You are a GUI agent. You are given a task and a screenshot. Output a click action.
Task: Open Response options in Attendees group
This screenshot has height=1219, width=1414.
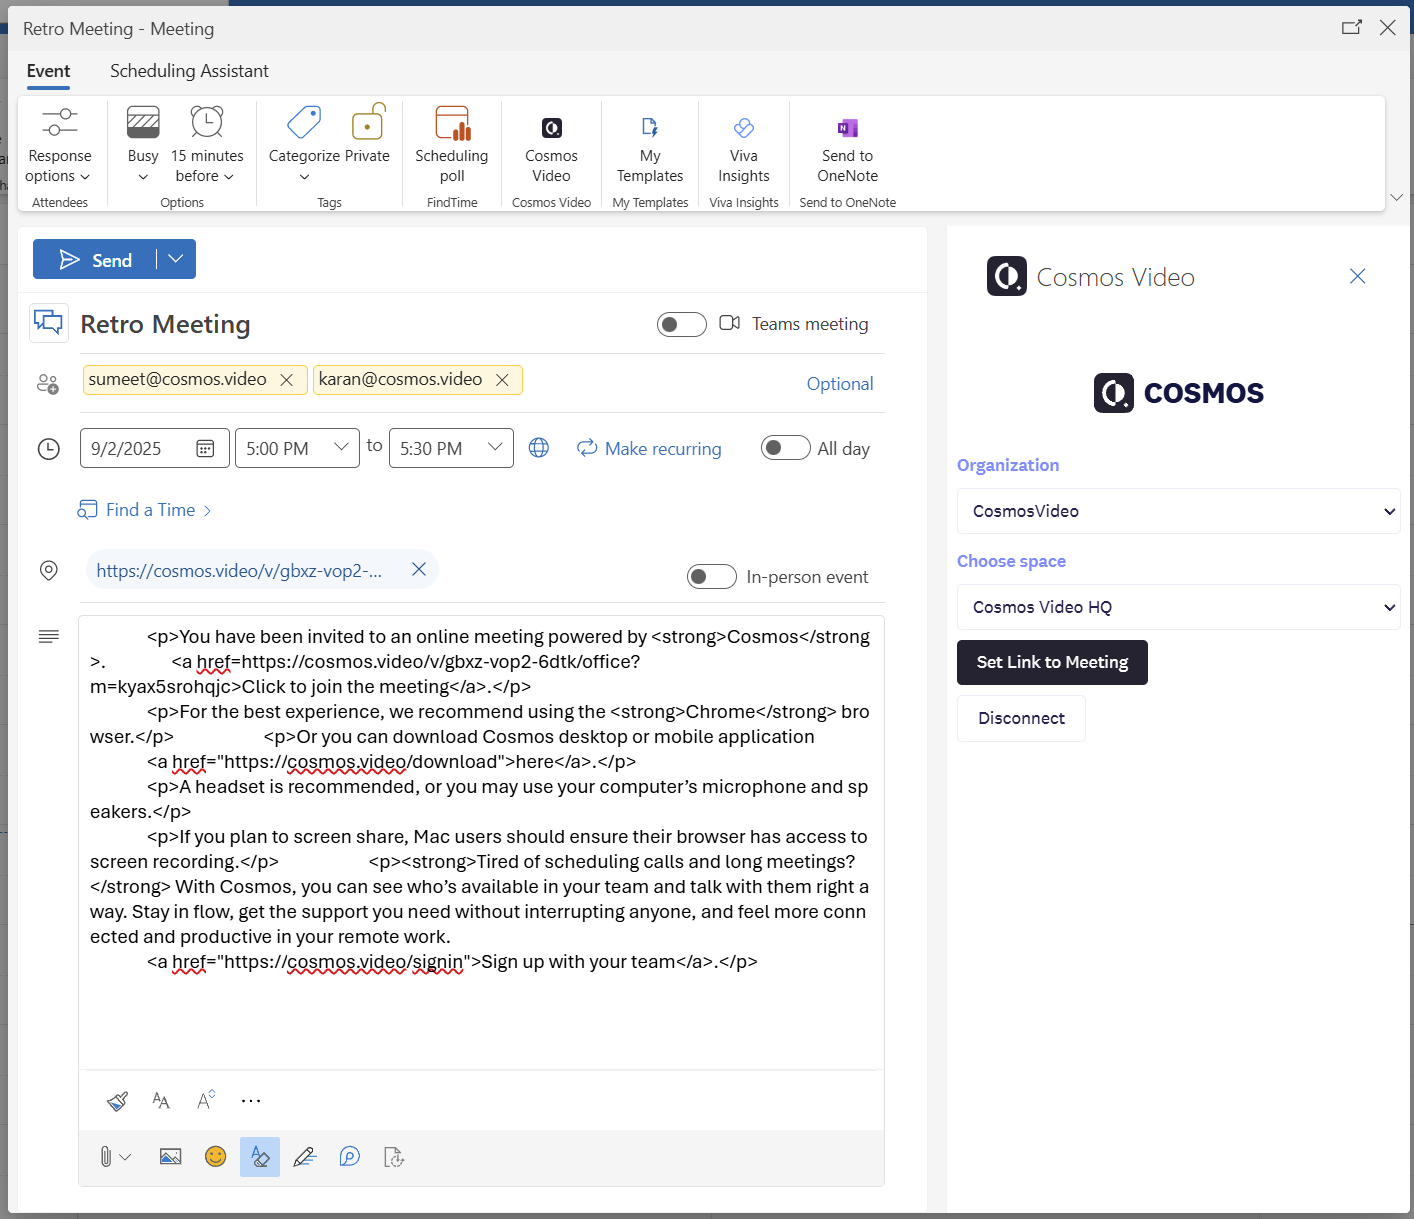[x=59, y=146]
